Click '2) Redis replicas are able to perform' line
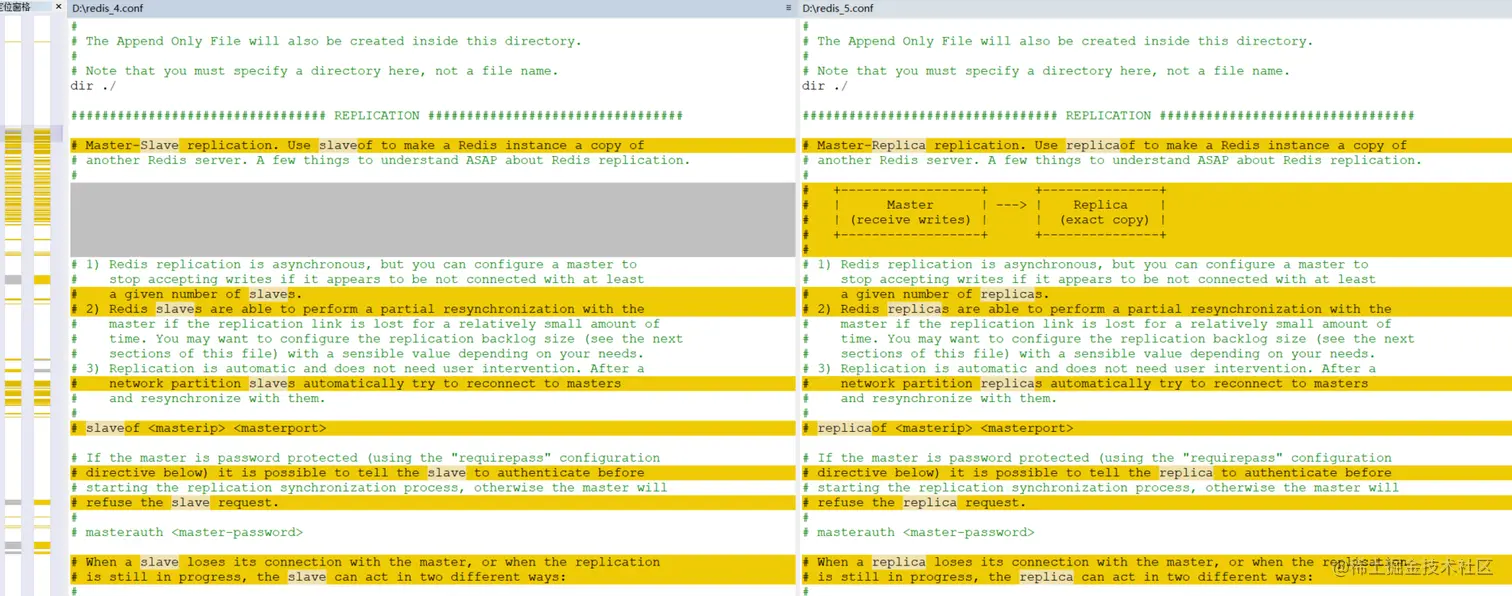Viewport: 1512px width, 596px height. point(1157,309)
